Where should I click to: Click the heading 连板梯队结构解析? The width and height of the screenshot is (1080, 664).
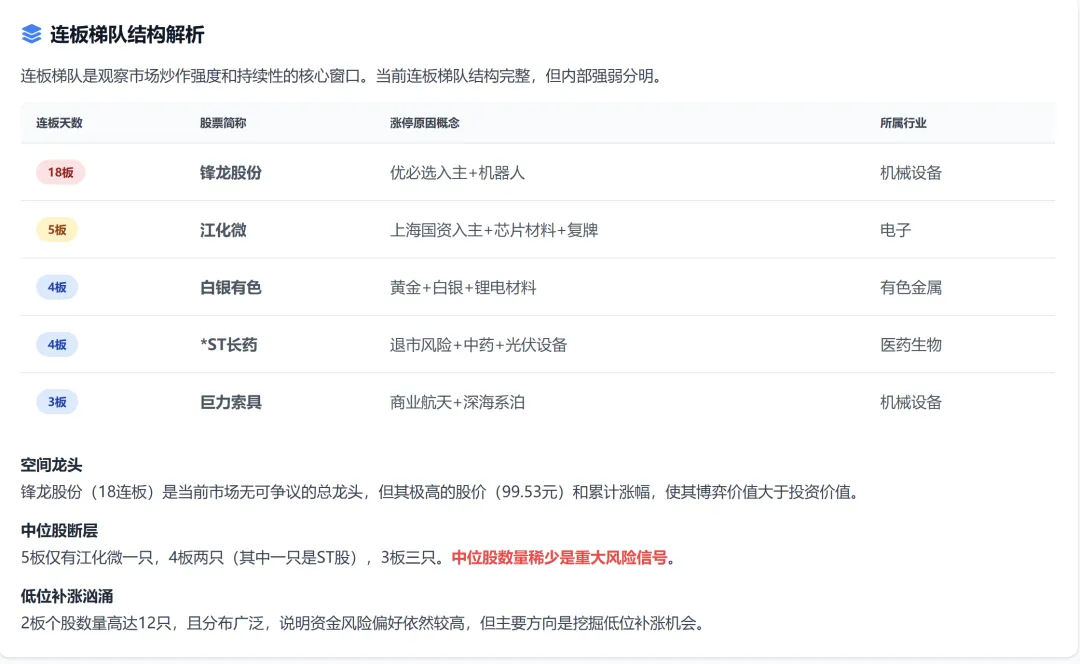[x=127, y=34]
